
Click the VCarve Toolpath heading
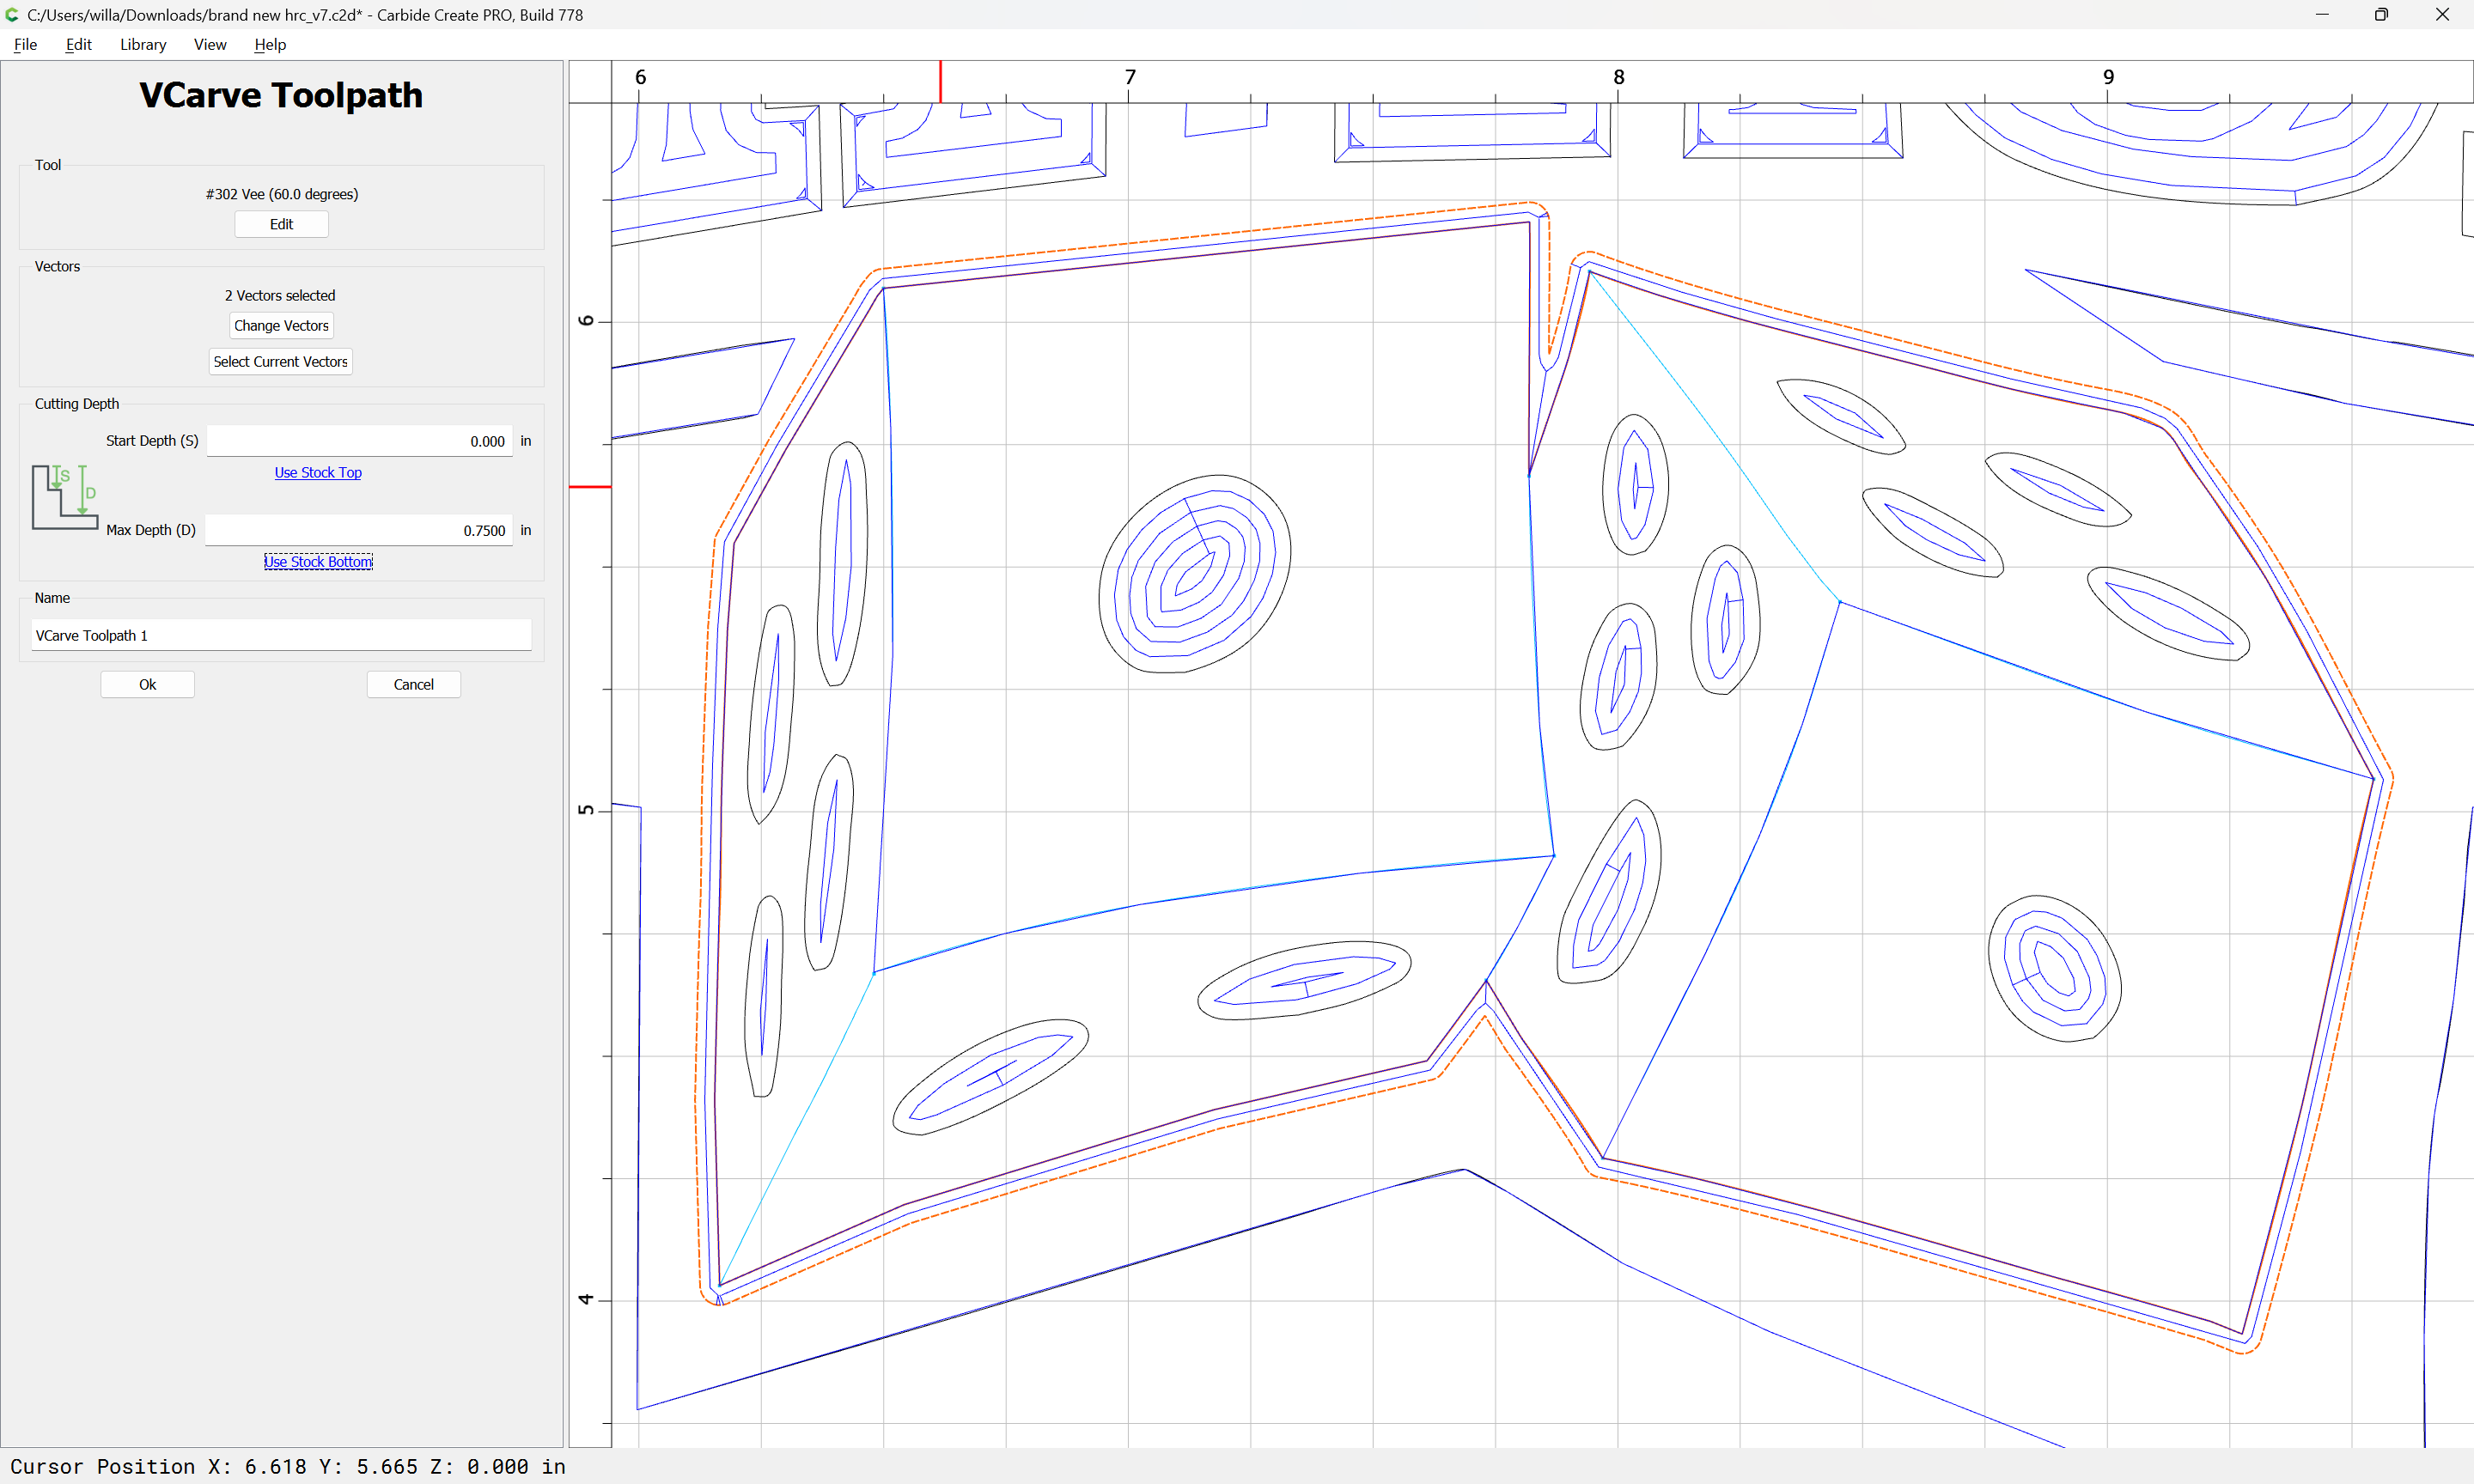click(281, 95)
